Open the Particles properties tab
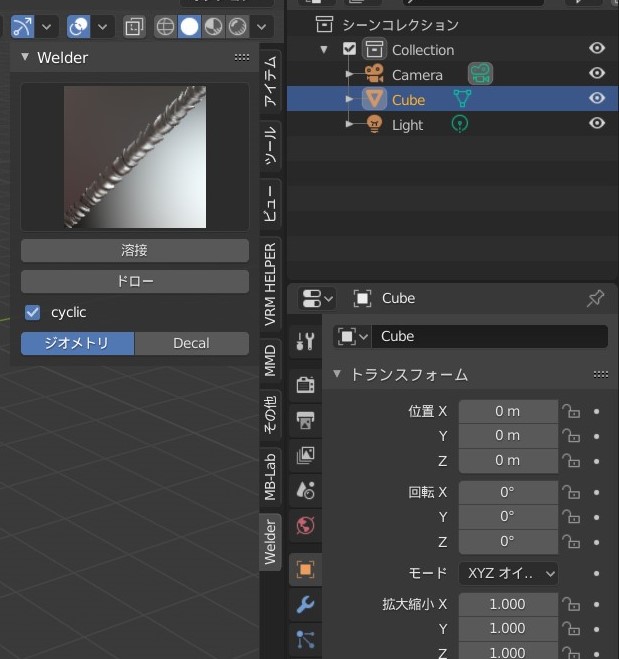Image resolution: width=619 pixels, height=659 pixels. coord(306,639)
